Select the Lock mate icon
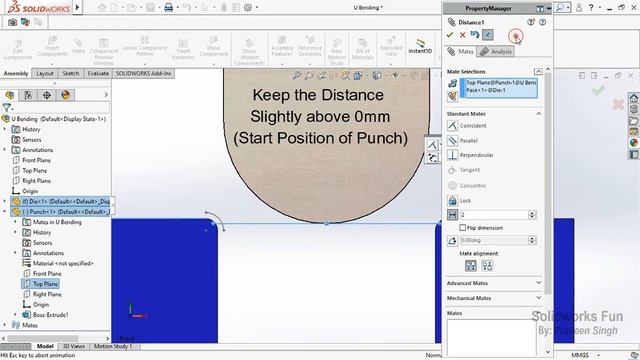This screenshot has width=640, height=360. click(x=452, y=200)
